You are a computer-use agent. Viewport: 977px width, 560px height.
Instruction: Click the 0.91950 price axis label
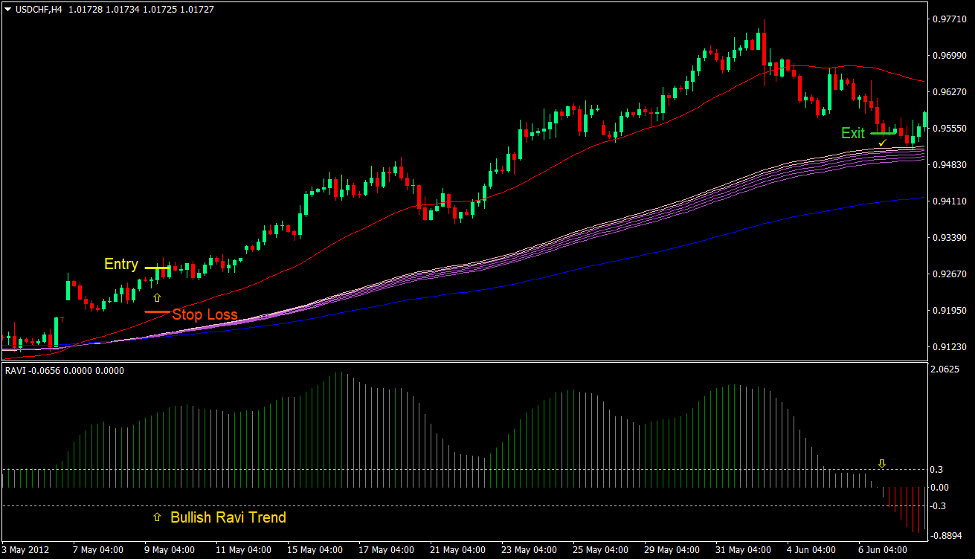(x=949, y=310)
